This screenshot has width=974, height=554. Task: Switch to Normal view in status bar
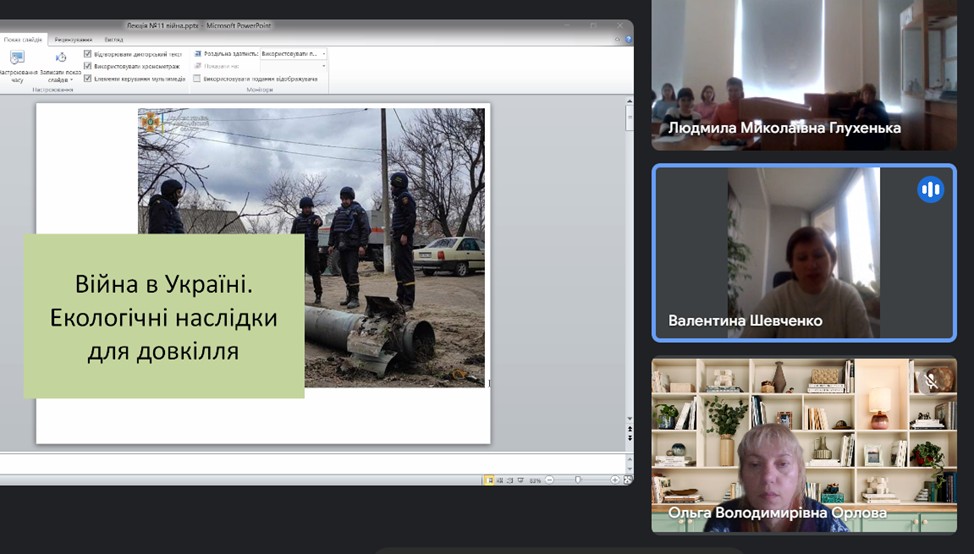pos(489,480)
